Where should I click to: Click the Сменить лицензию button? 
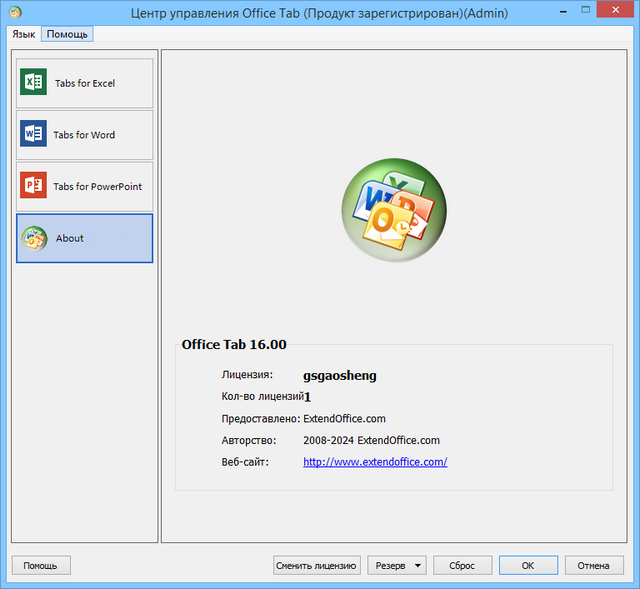[316, 565]
